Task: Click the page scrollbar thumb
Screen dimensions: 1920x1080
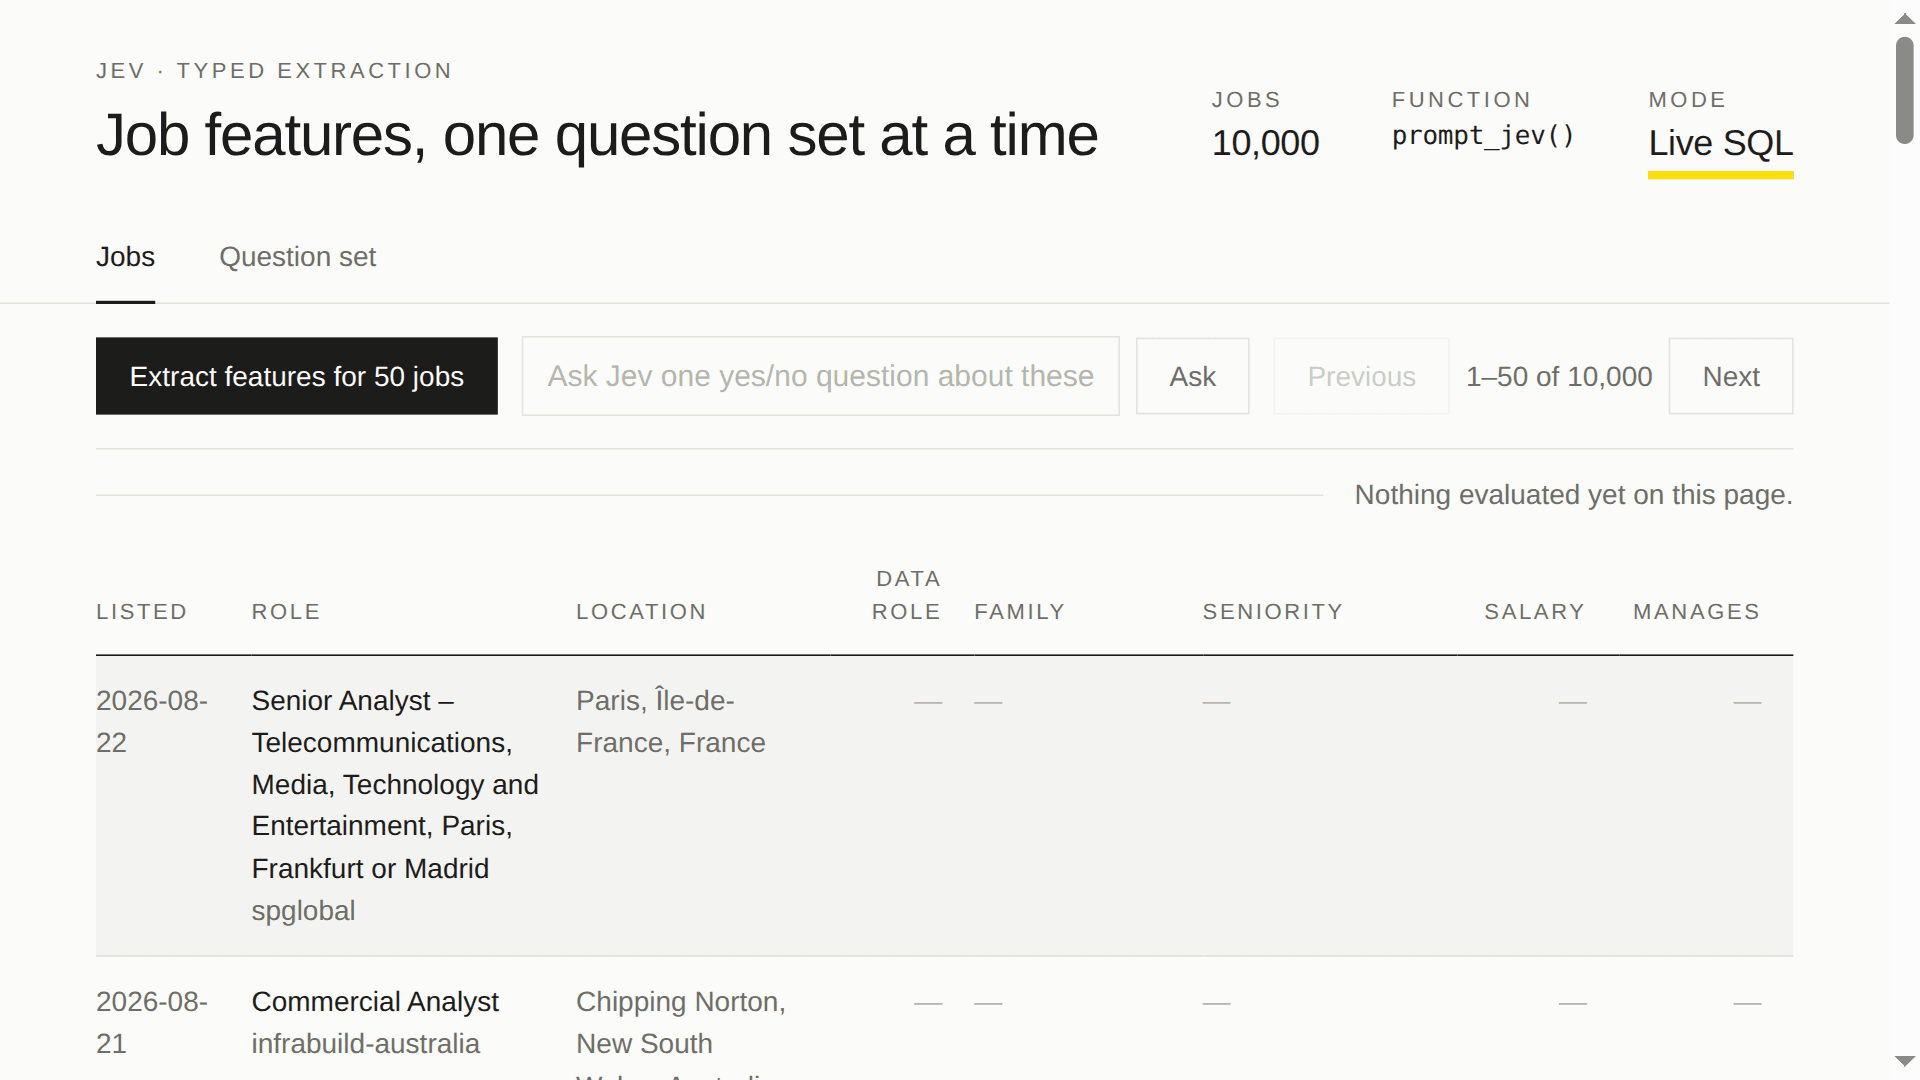Action: [x=1905, y=90]
